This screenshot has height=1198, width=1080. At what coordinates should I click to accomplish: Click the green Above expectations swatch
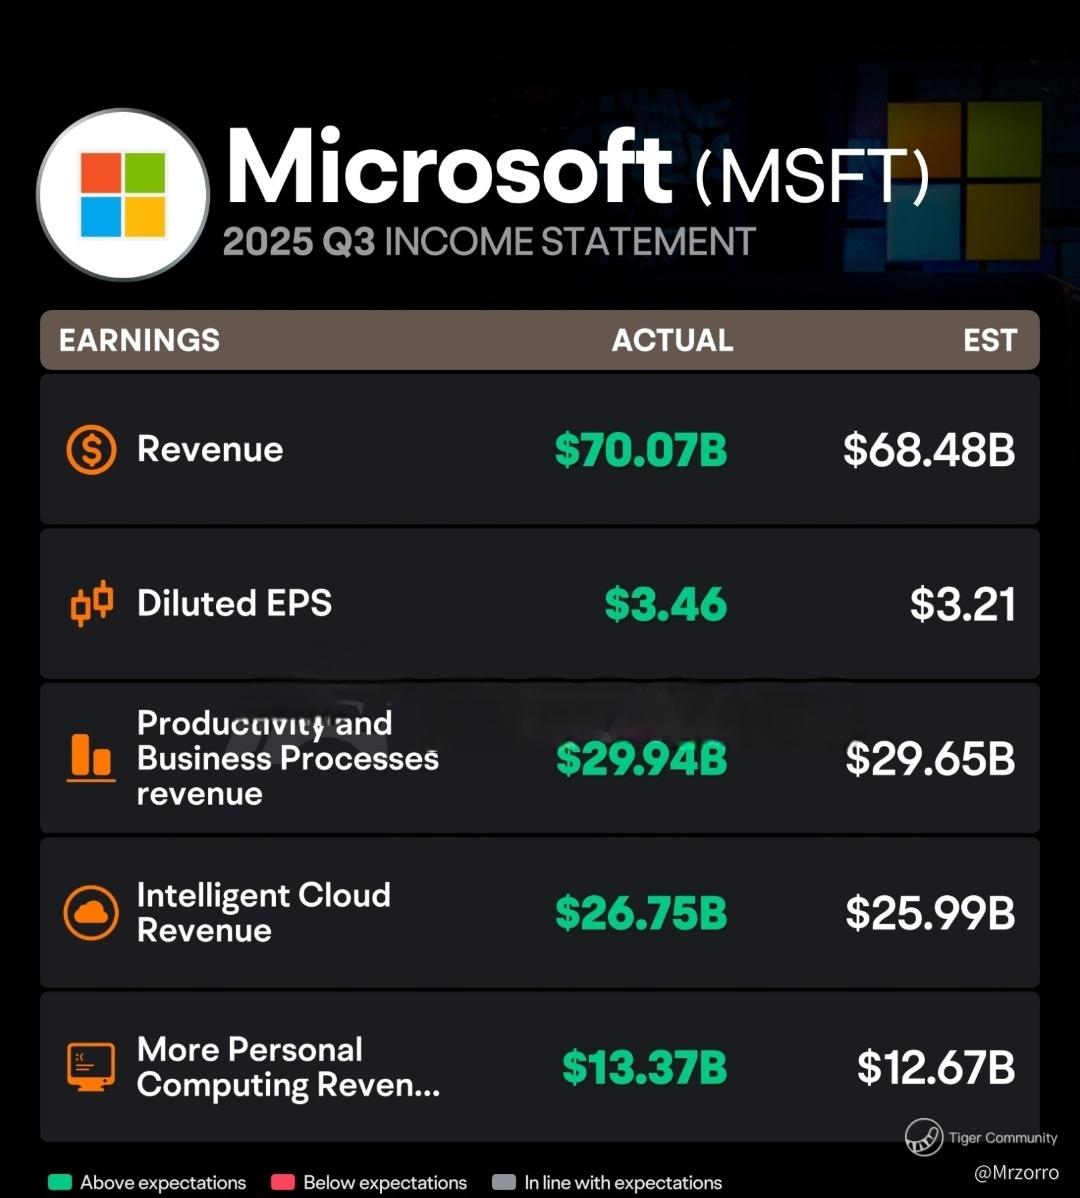[60, 1182]
